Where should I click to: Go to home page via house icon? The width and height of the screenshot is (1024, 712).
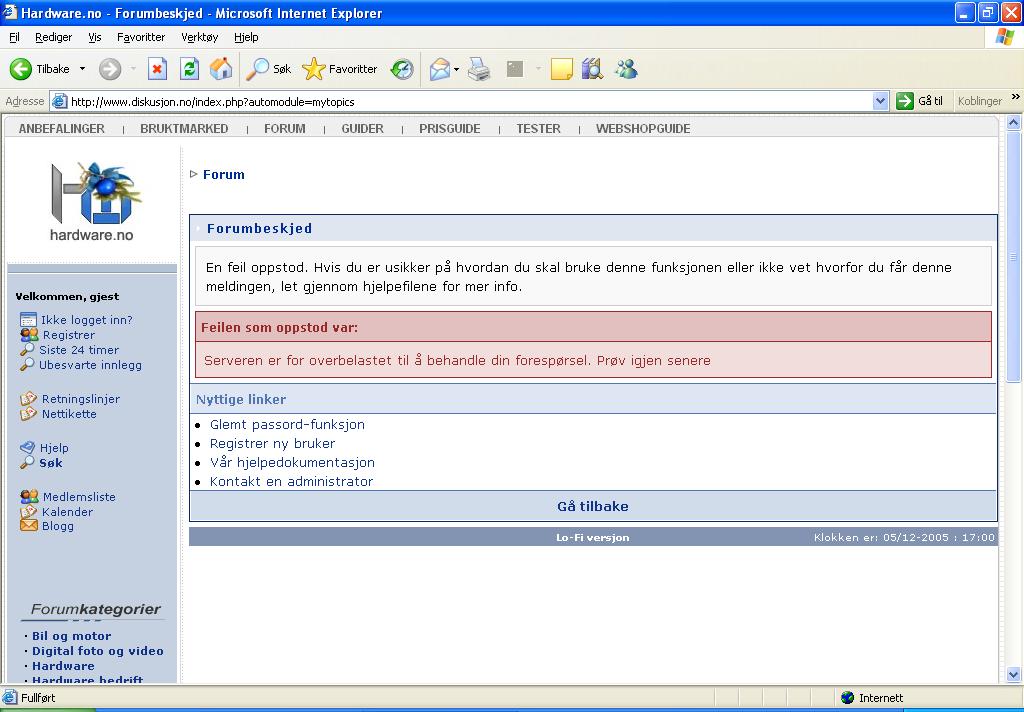click(221, 69)
